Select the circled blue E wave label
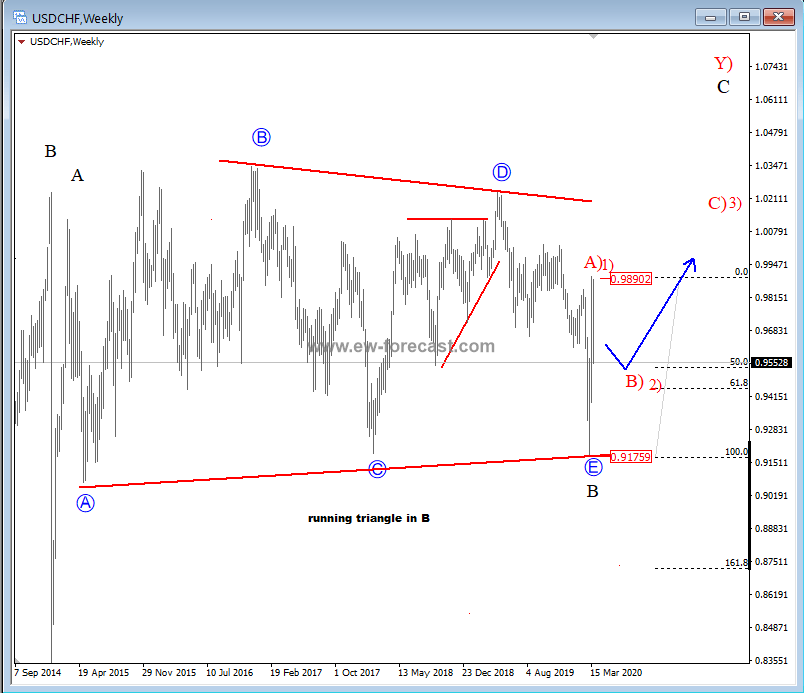The width and height of the screenshot is (804, 693). point(593,466)
